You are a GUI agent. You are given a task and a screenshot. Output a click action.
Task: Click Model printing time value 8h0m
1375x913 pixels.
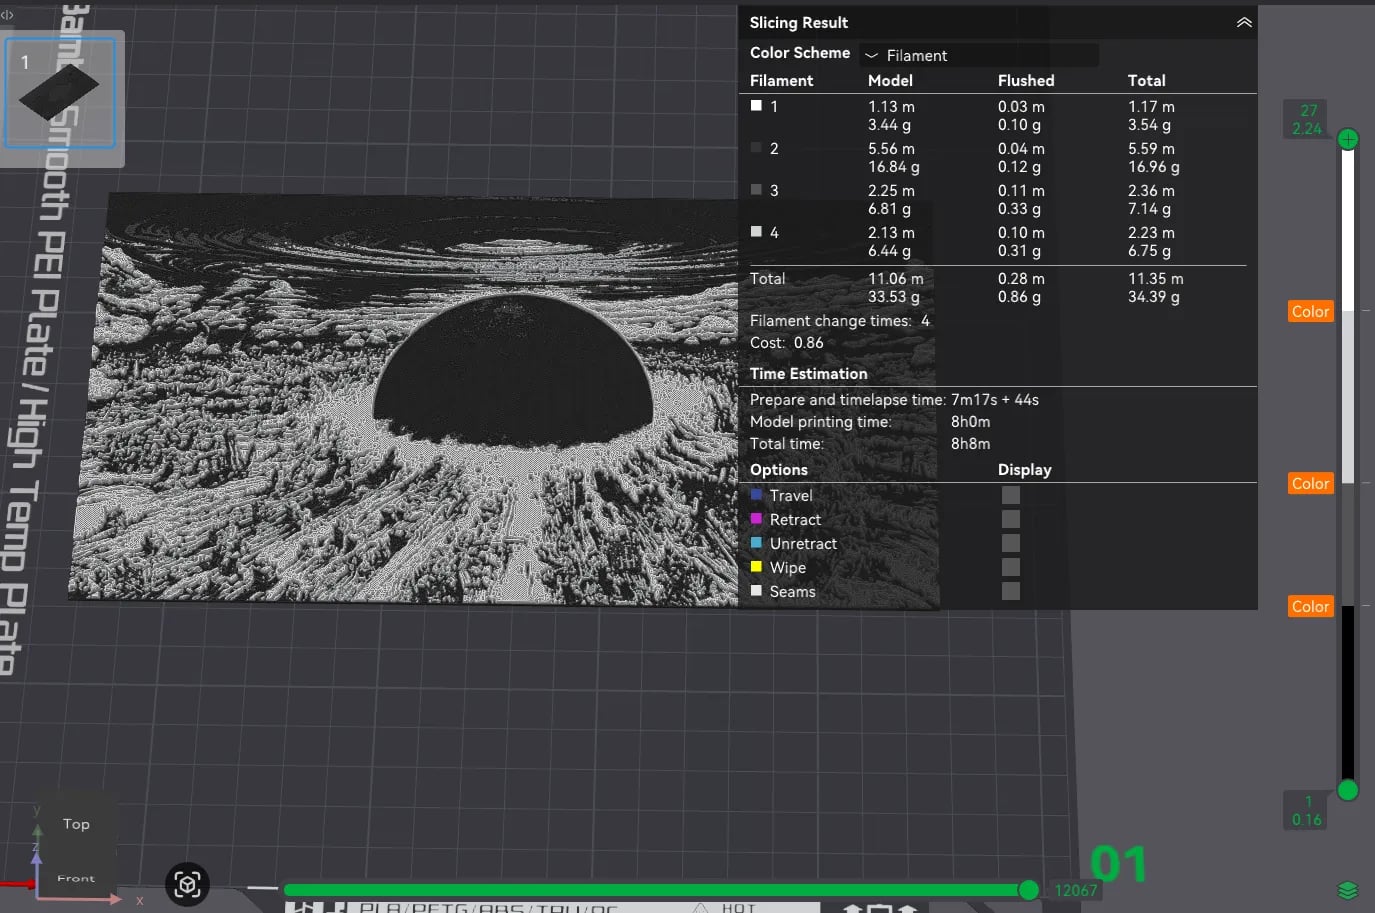[x=970, y=421]
